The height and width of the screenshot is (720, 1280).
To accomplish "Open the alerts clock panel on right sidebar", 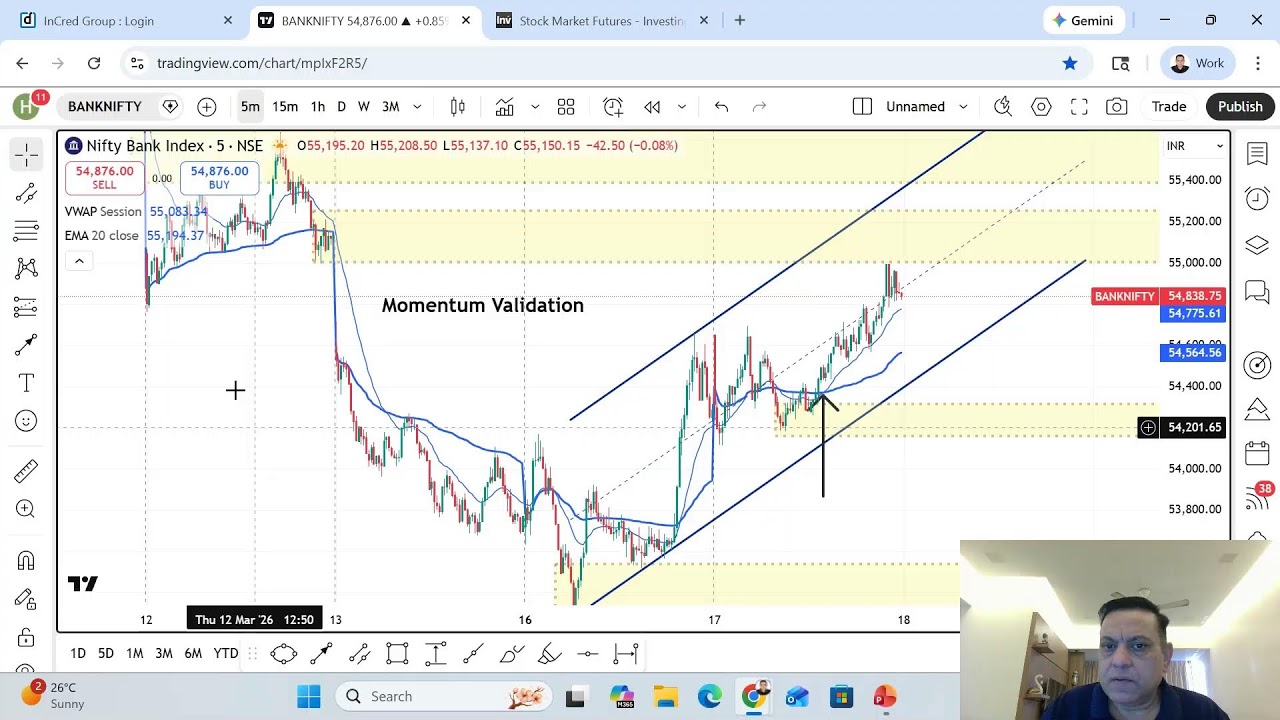I will click(1257, 199).
